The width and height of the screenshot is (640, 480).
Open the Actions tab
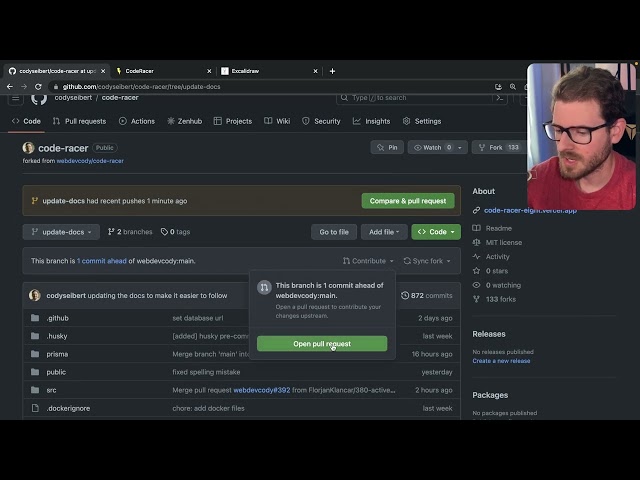pos(137,121)
